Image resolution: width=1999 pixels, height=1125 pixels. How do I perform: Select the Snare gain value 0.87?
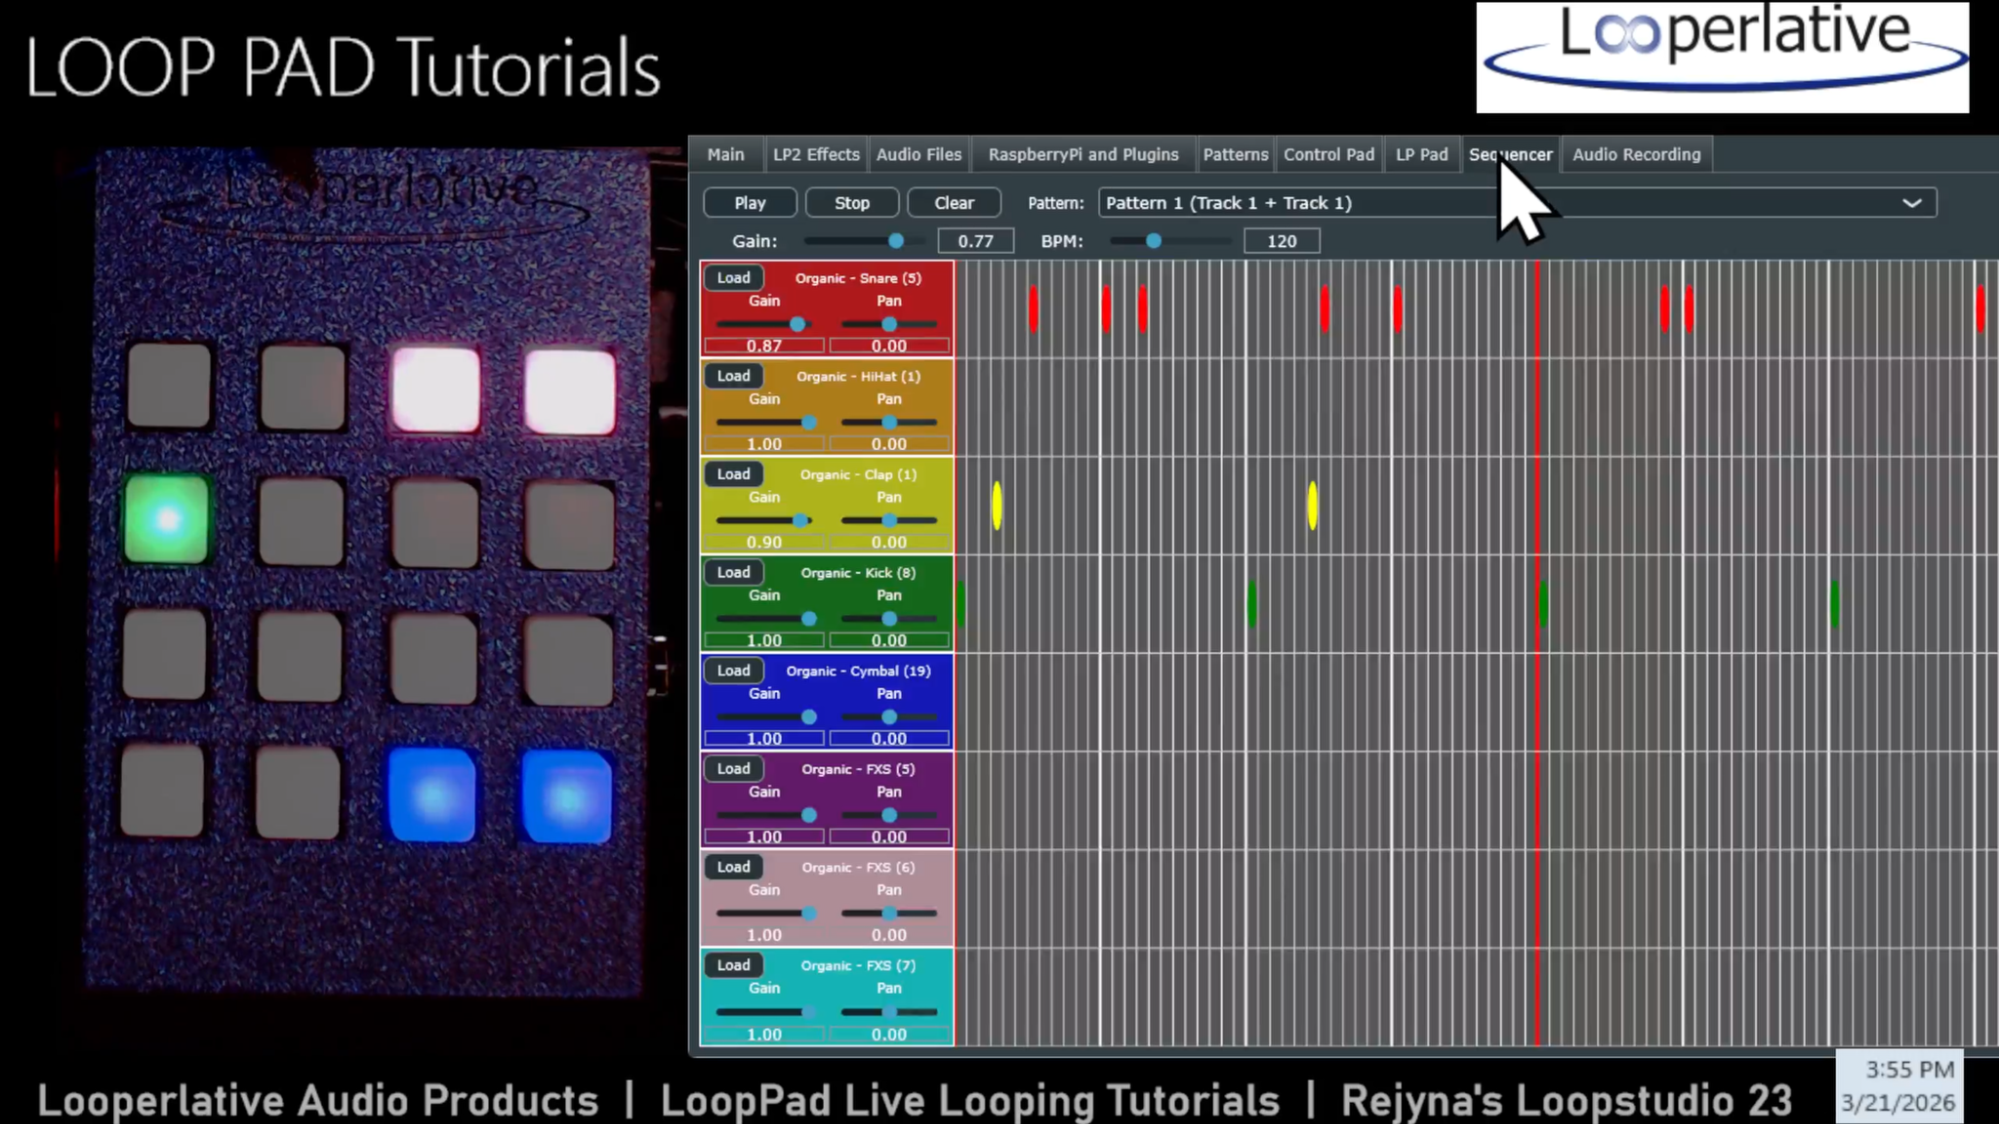pos(764,346)
